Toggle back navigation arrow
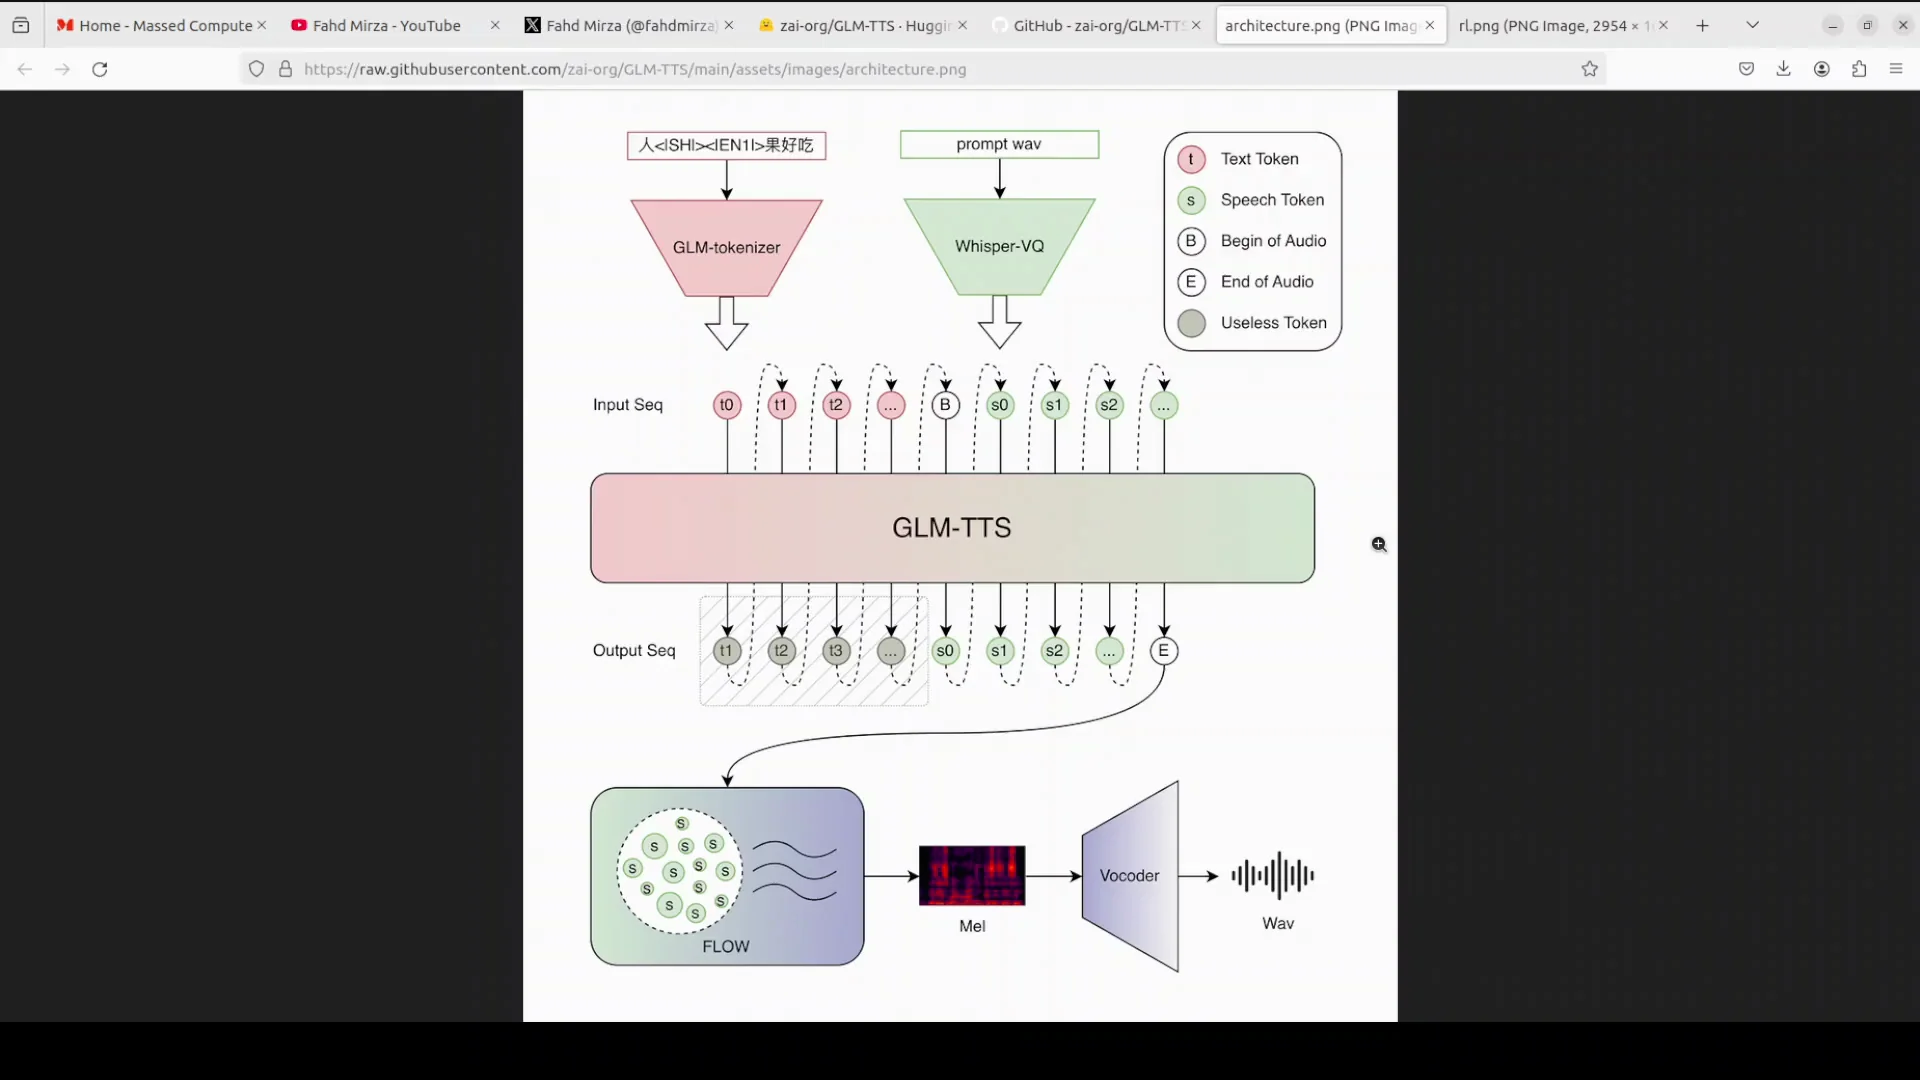 (x=24, y=69)
